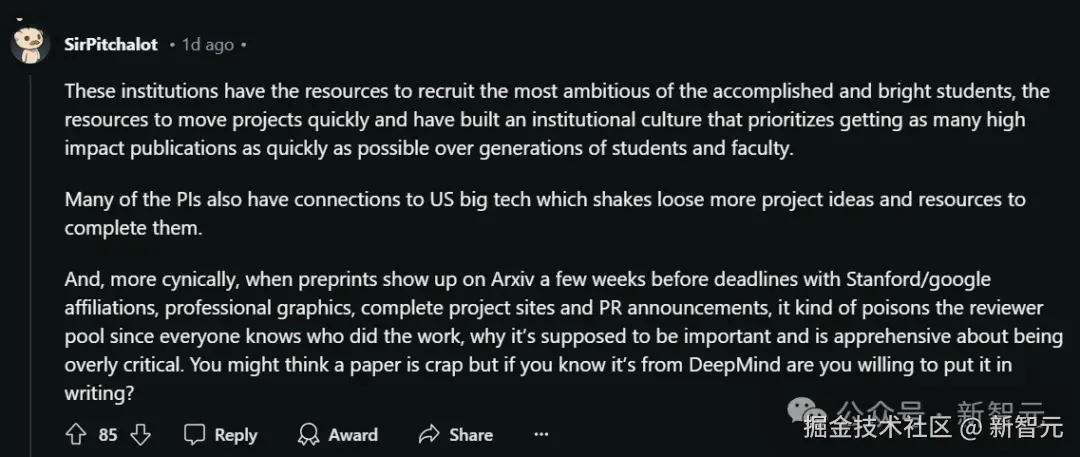The width and height of the screenshot is (1080, 457).
Task: Click the vote count showing 85
Action: point(108,434)
